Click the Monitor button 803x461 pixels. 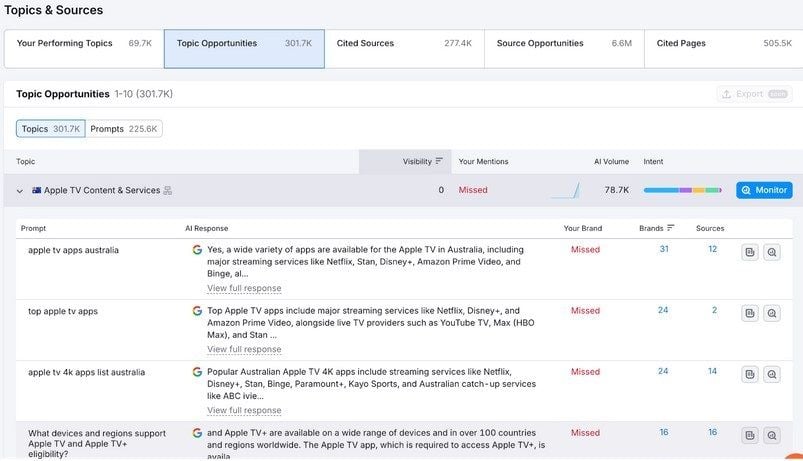point(764,190)
